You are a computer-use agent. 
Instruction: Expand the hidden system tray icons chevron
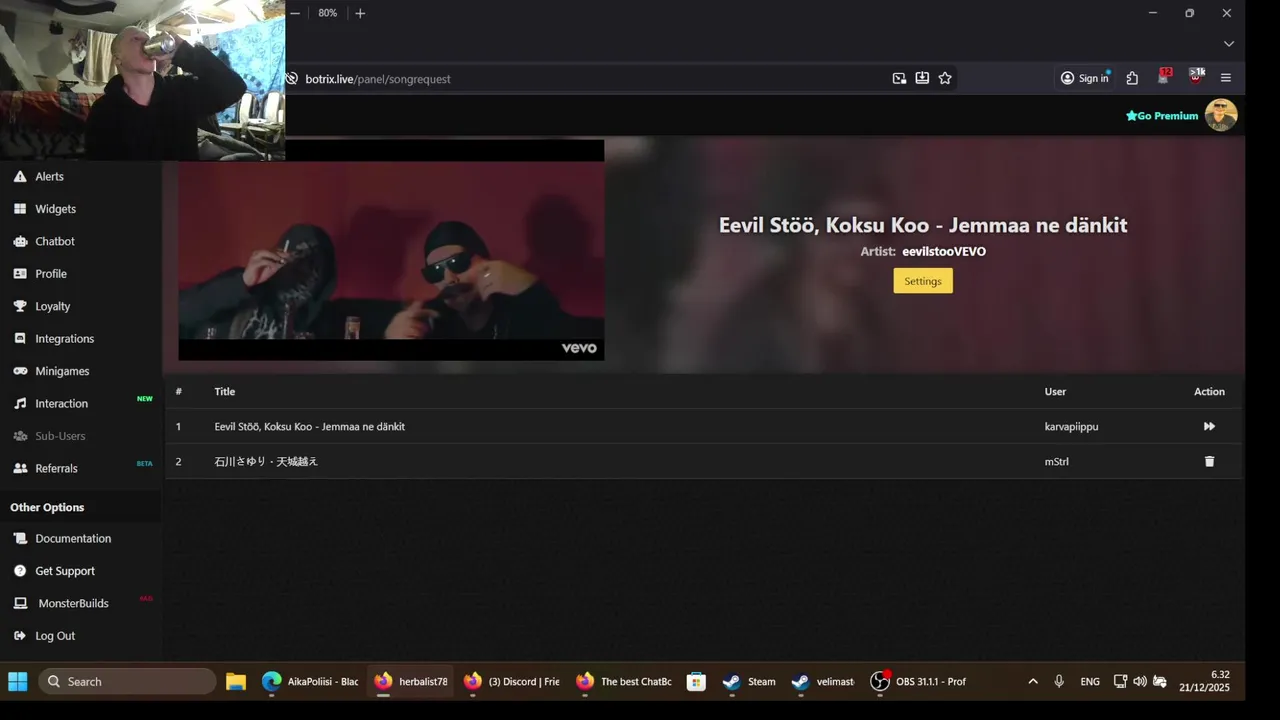point(1033,681)
